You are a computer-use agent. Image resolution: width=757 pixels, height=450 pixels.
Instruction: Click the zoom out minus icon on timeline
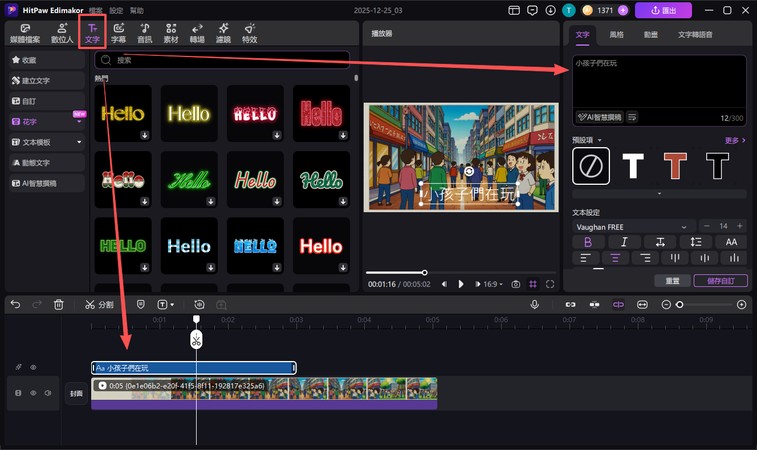[x=666, y=304]
